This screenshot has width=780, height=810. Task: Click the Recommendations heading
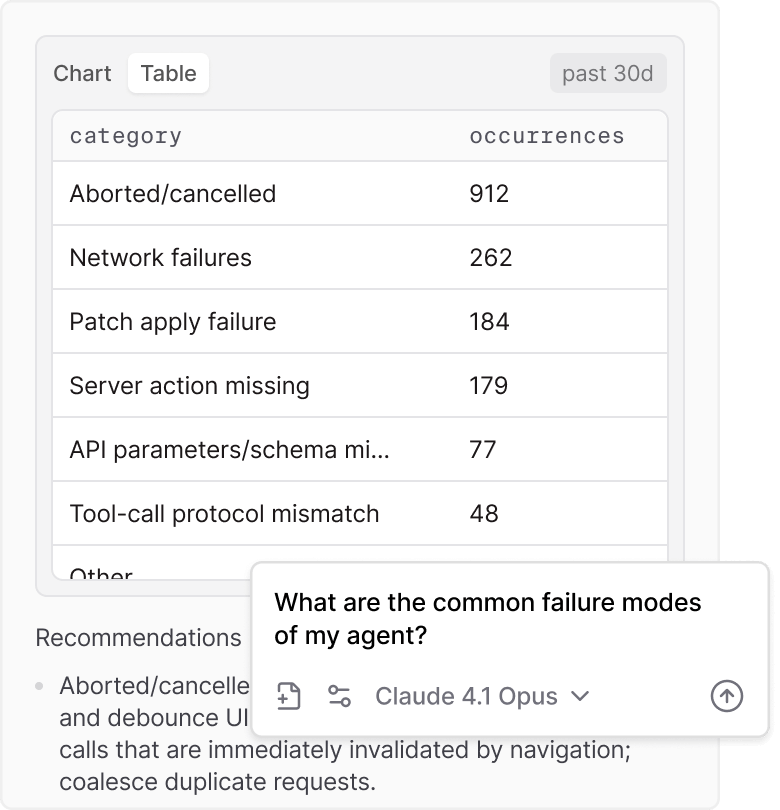pos(138,638)
